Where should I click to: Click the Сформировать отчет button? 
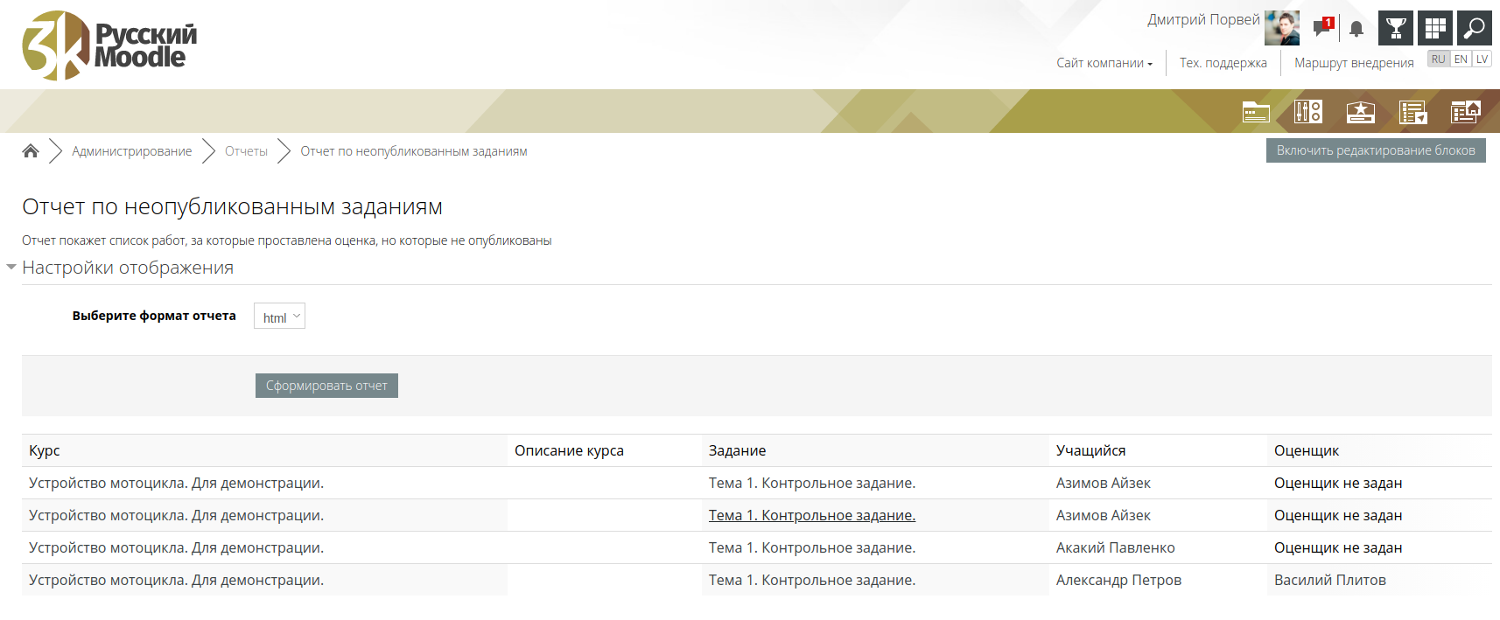coord(326,385)
